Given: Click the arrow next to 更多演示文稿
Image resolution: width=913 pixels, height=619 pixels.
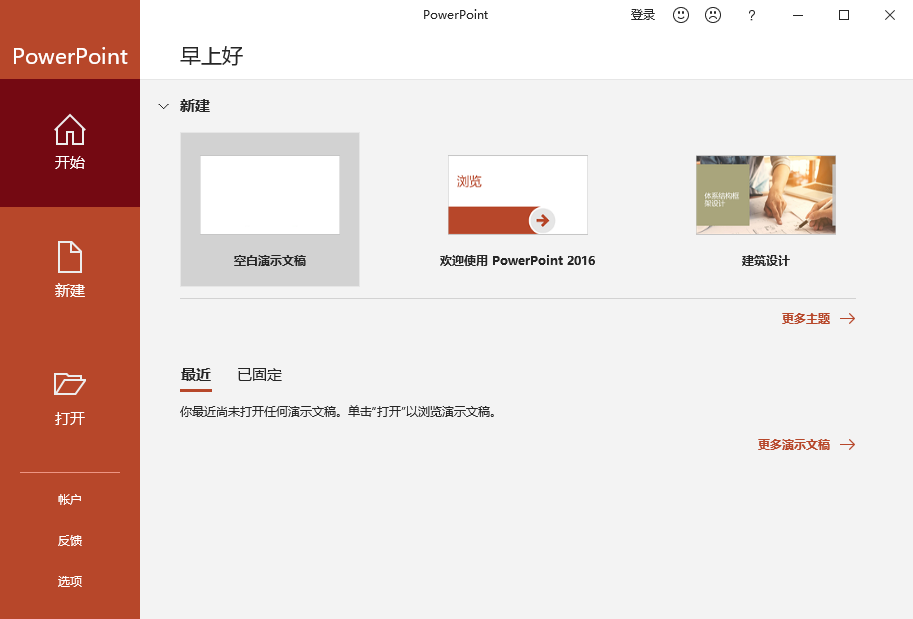Looking at the screenshot, I should click(x=848, y=445).
